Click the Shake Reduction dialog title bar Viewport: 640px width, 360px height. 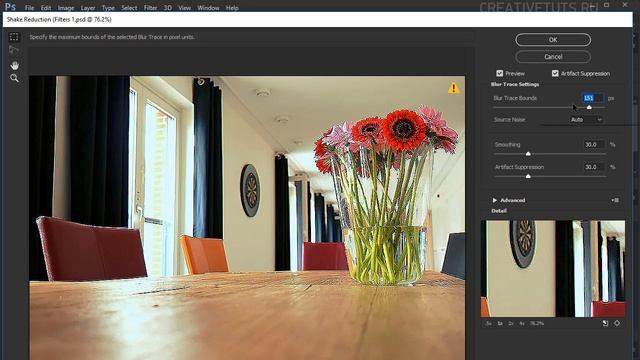[318, 20]
